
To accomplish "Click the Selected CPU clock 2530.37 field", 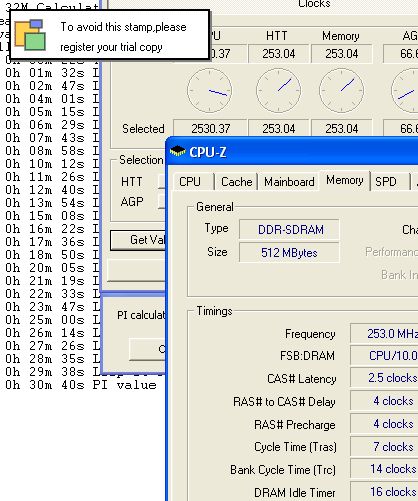I will coord(210,129).
